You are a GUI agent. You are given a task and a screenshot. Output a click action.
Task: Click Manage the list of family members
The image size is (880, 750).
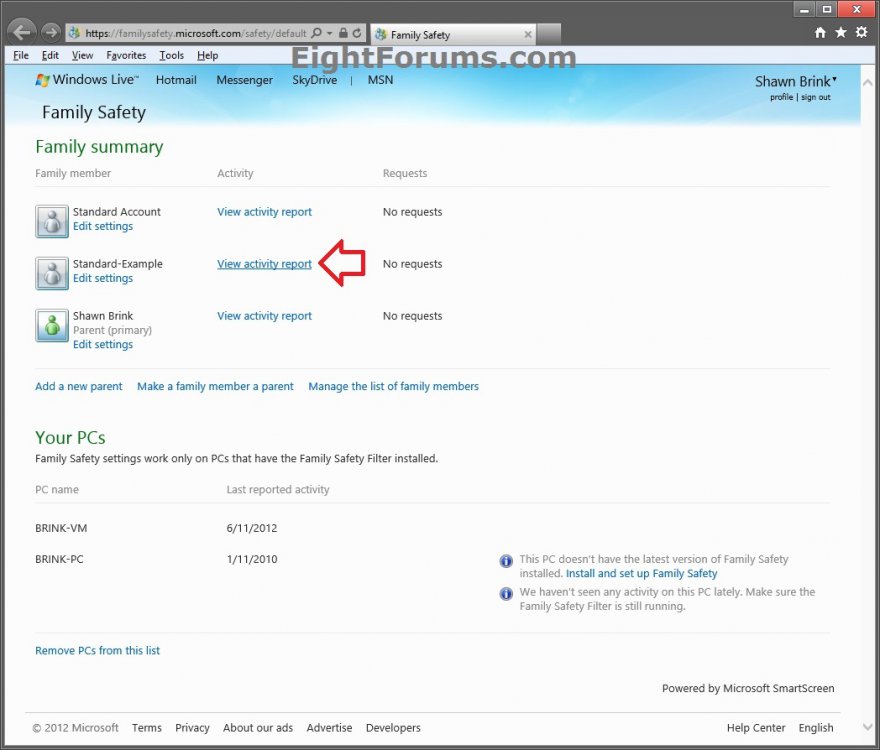pos(393,386)
